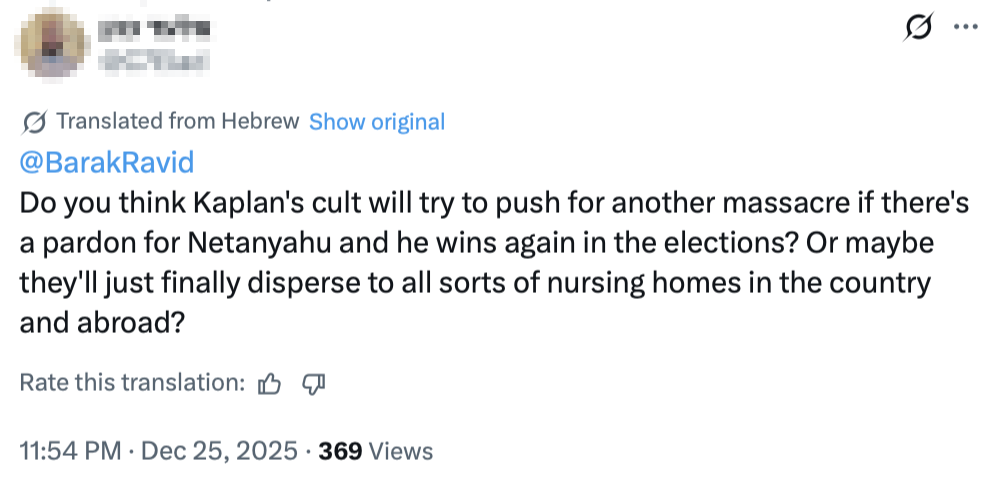Open the author's profile picture
1000x484 pixels.
51,46
